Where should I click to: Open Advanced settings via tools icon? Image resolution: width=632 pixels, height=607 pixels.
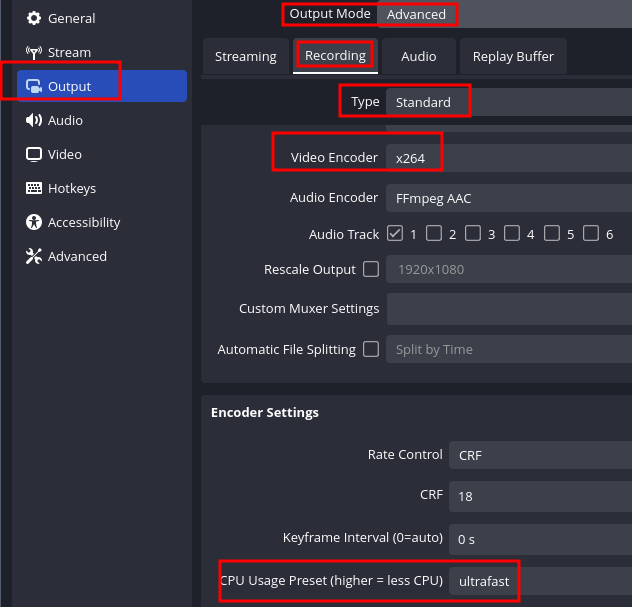(34, 256)
